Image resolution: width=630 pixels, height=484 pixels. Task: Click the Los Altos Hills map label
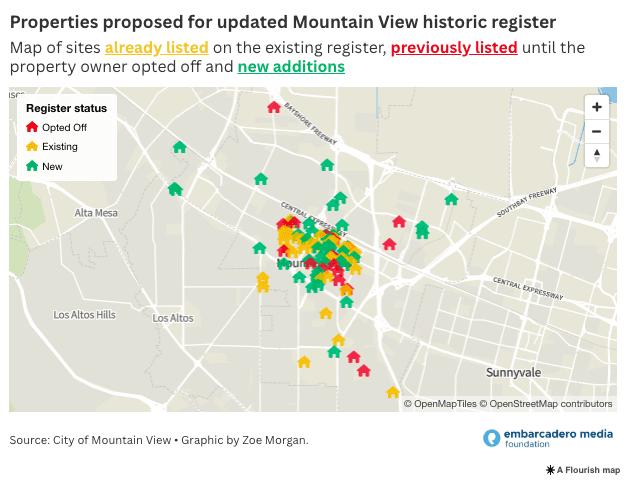[x=85, y=315]
